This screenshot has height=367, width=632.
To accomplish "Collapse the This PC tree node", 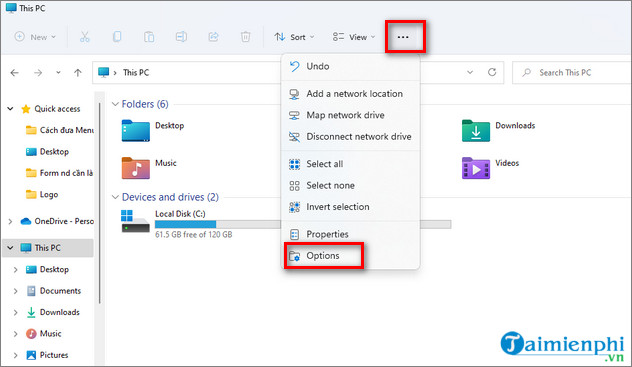I will [x=10, y=248].
